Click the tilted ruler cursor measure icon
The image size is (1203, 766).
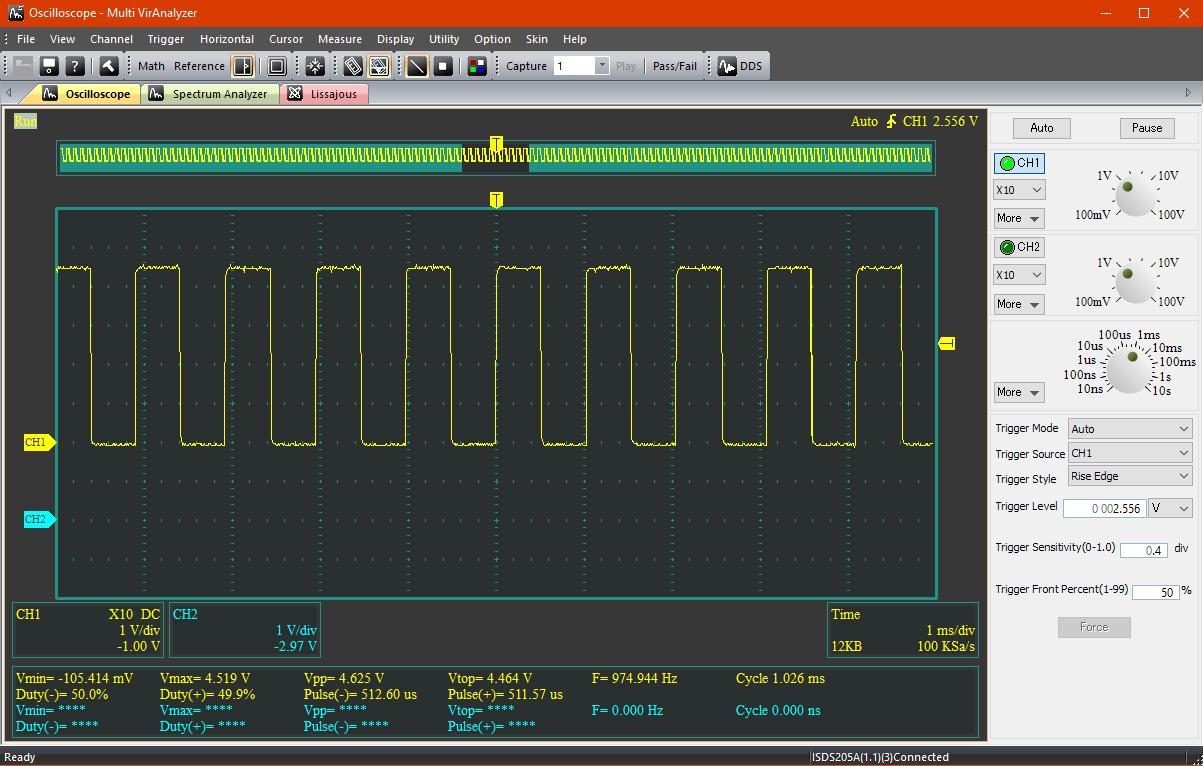click(x=353, y=66)
